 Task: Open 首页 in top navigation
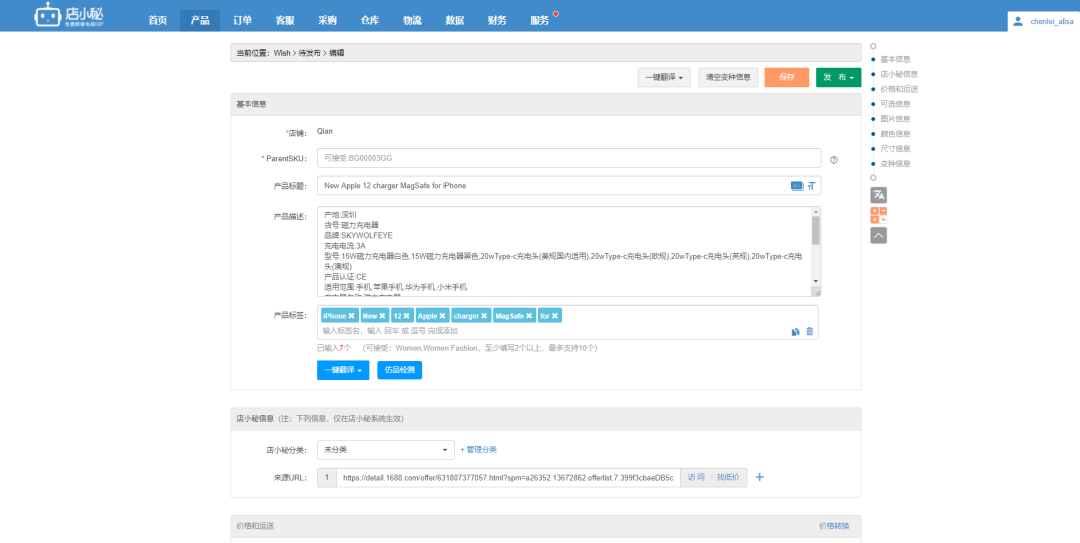(158, 21)
